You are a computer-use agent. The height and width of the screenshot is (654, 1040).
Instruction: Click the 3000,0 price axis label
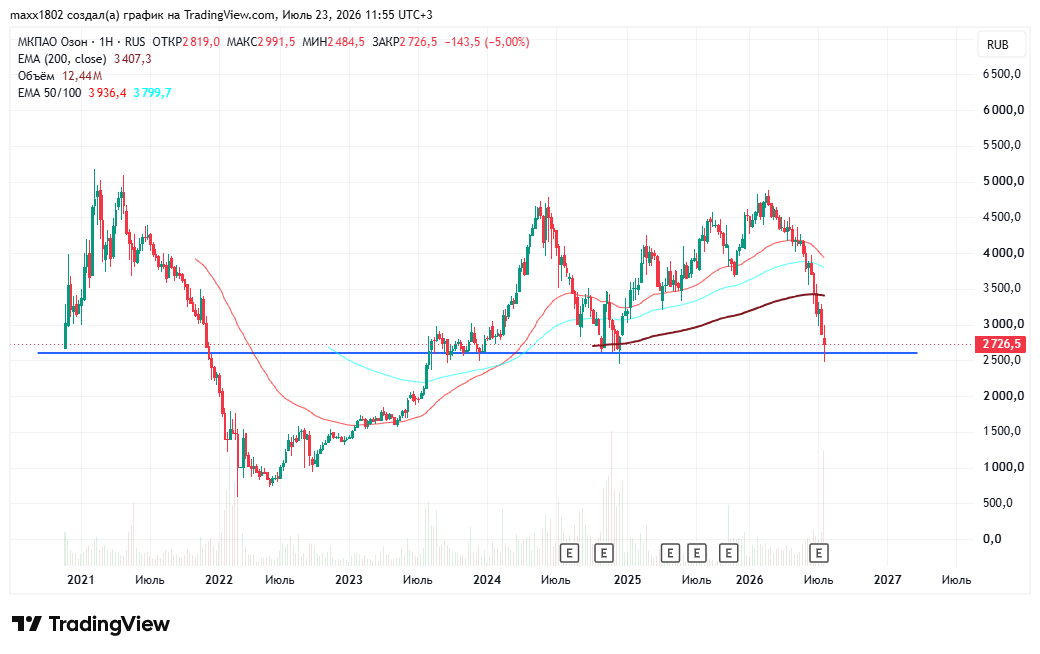point(1003,324)
